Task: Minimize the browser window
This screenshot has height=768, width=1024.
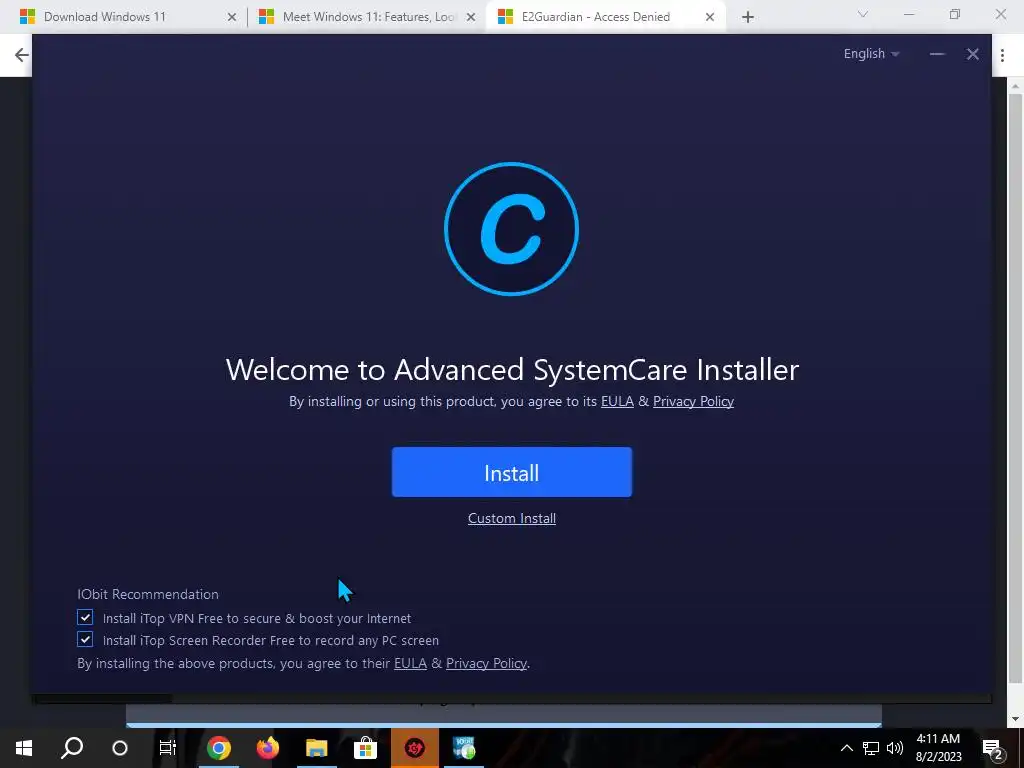Action: 909,14
